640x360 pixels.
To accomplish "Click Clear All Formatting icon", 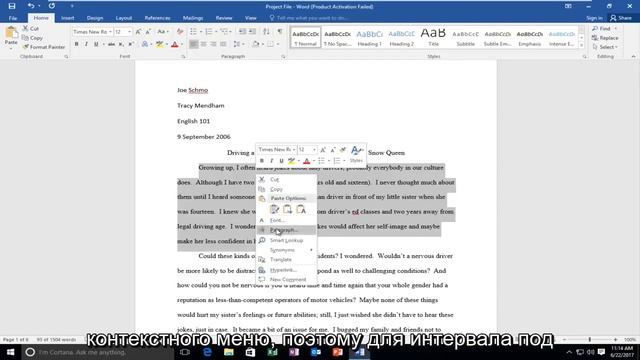I will point(180,32).
